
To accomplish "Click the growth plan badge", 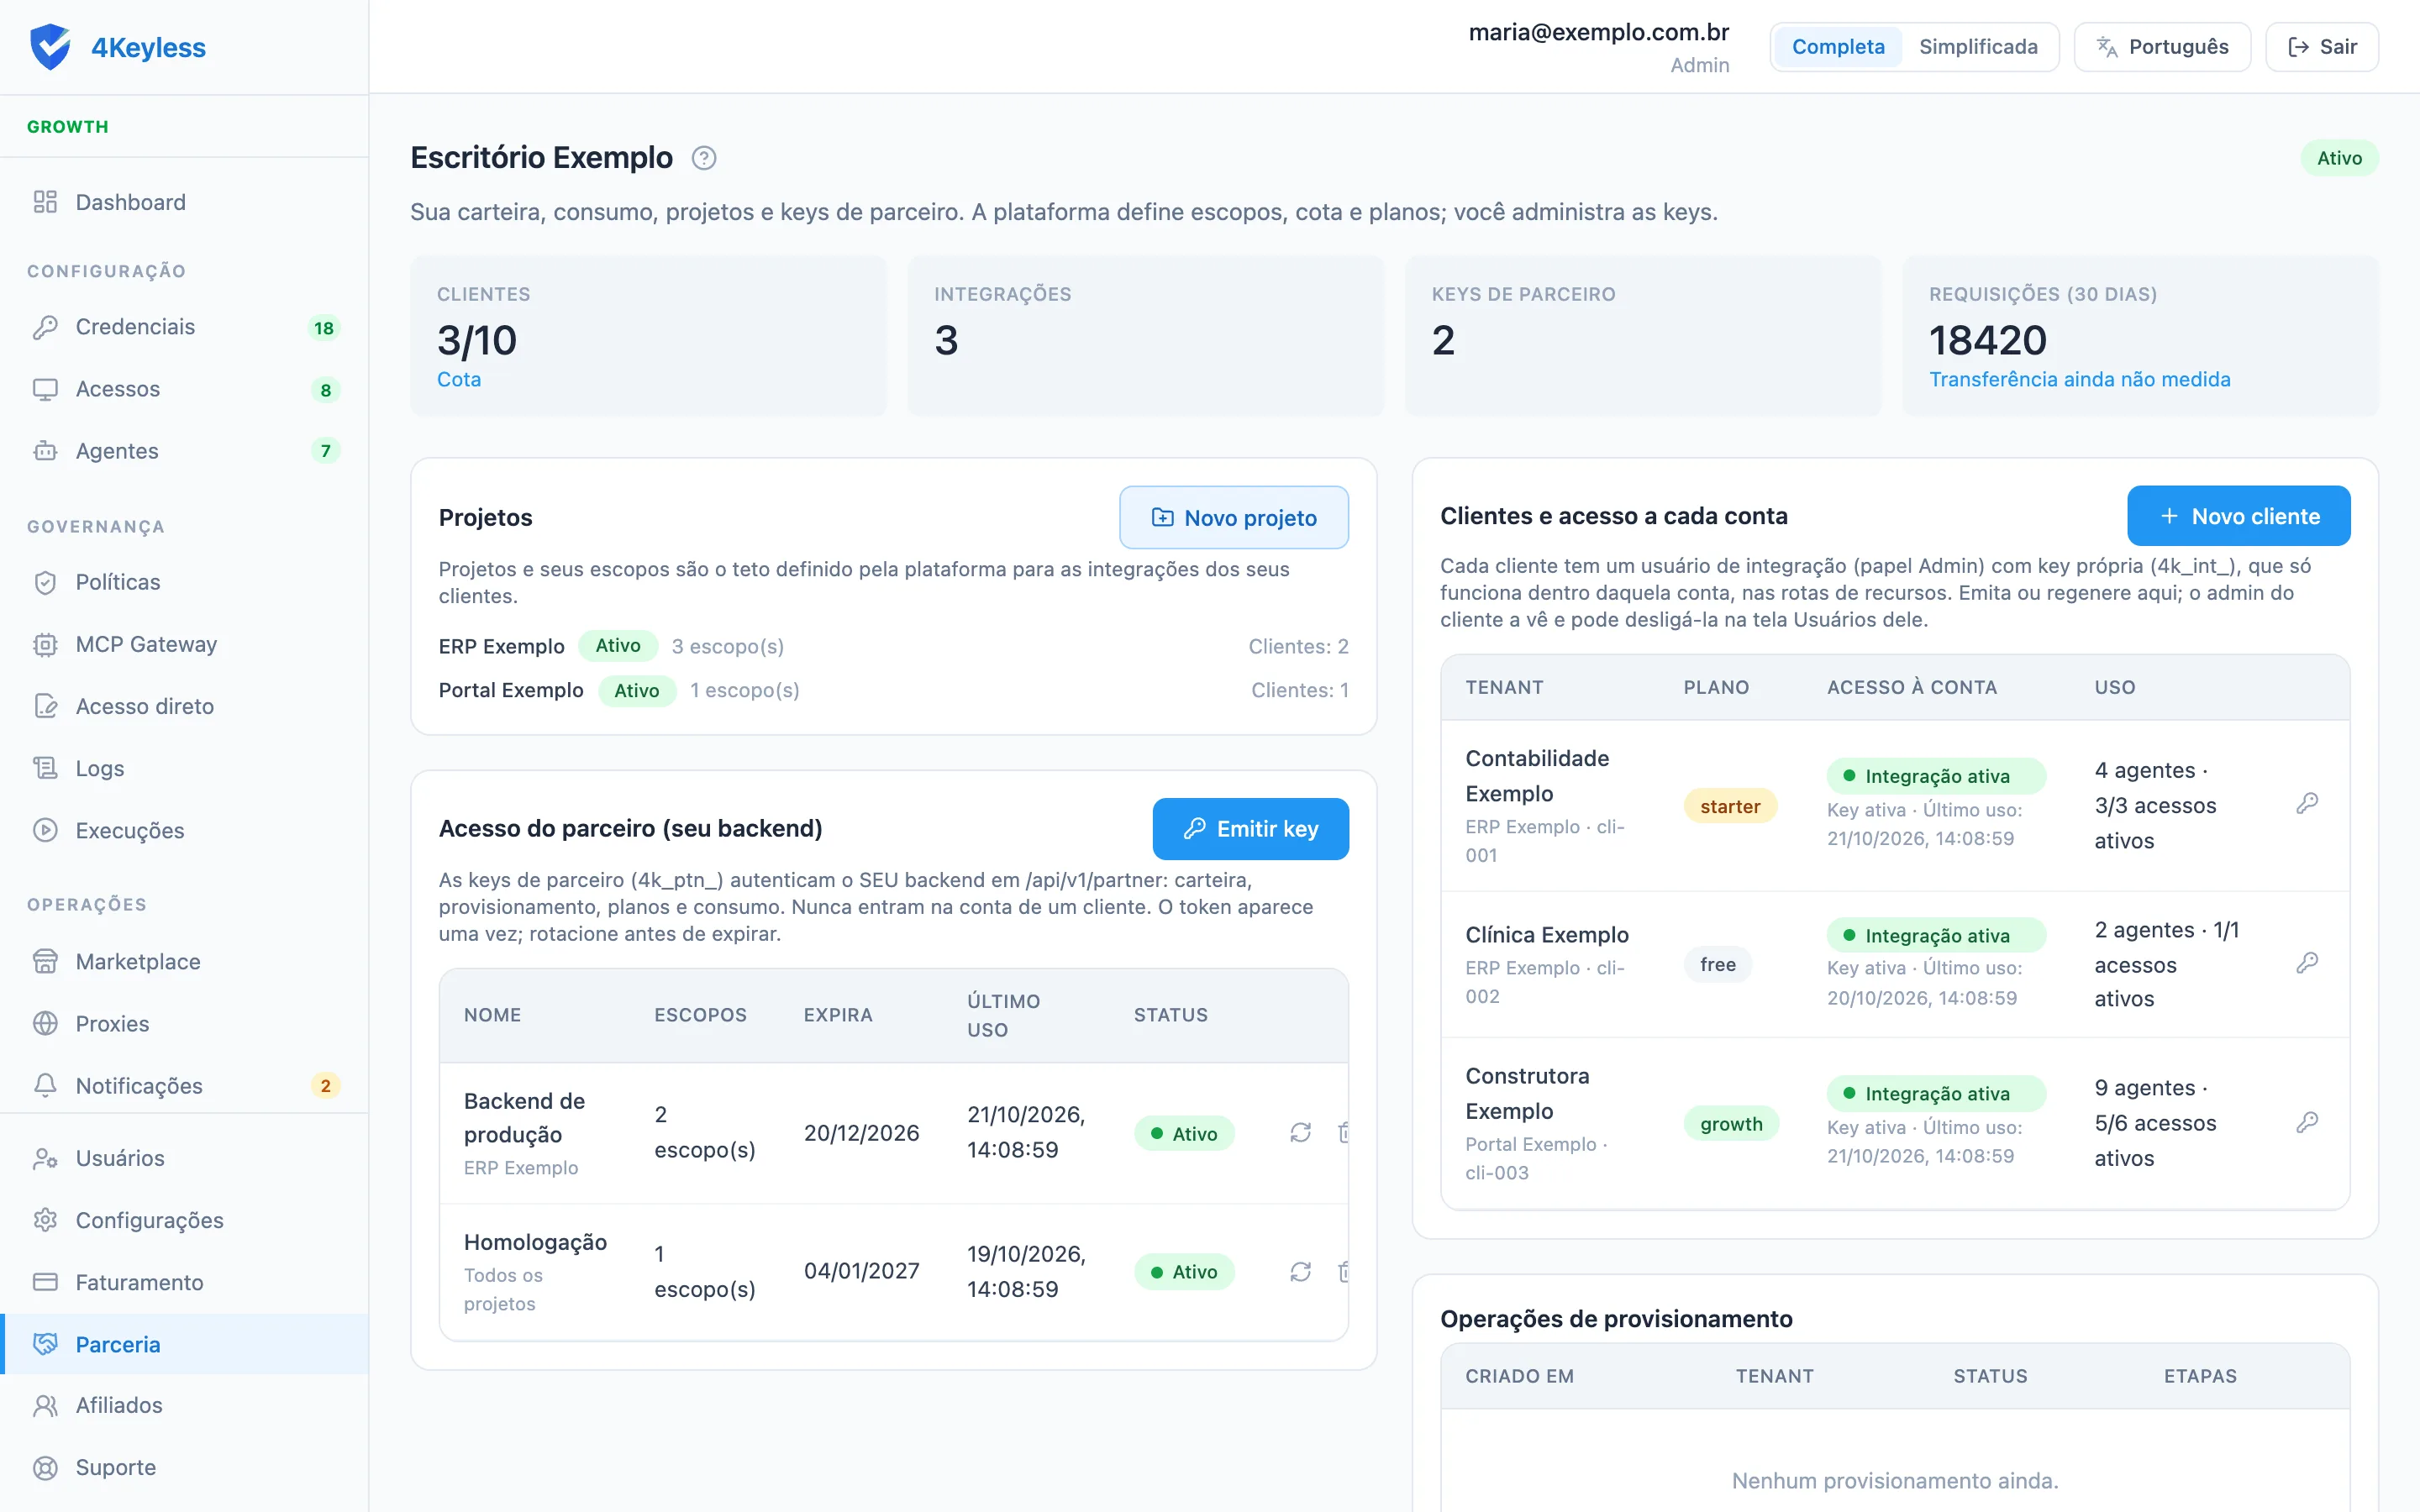I will pyautogui.click(x=1731, y=1123).
